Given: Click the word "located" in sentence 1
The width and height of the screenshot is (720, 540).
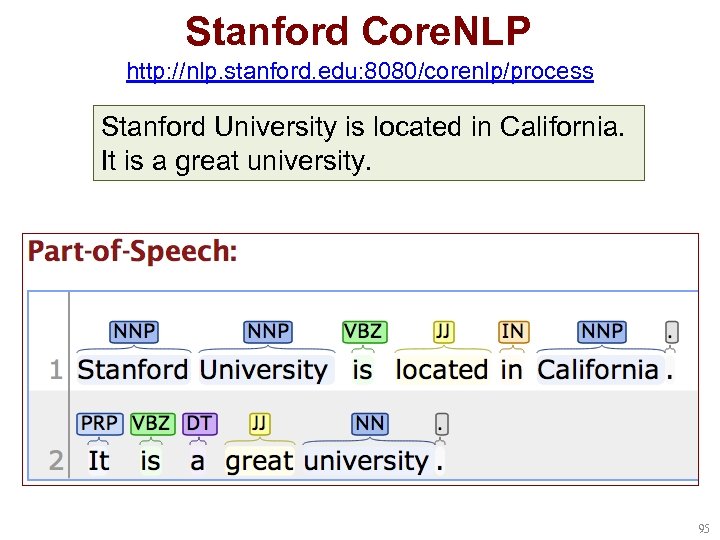Looking at the screenshot, I should point(442,370).
